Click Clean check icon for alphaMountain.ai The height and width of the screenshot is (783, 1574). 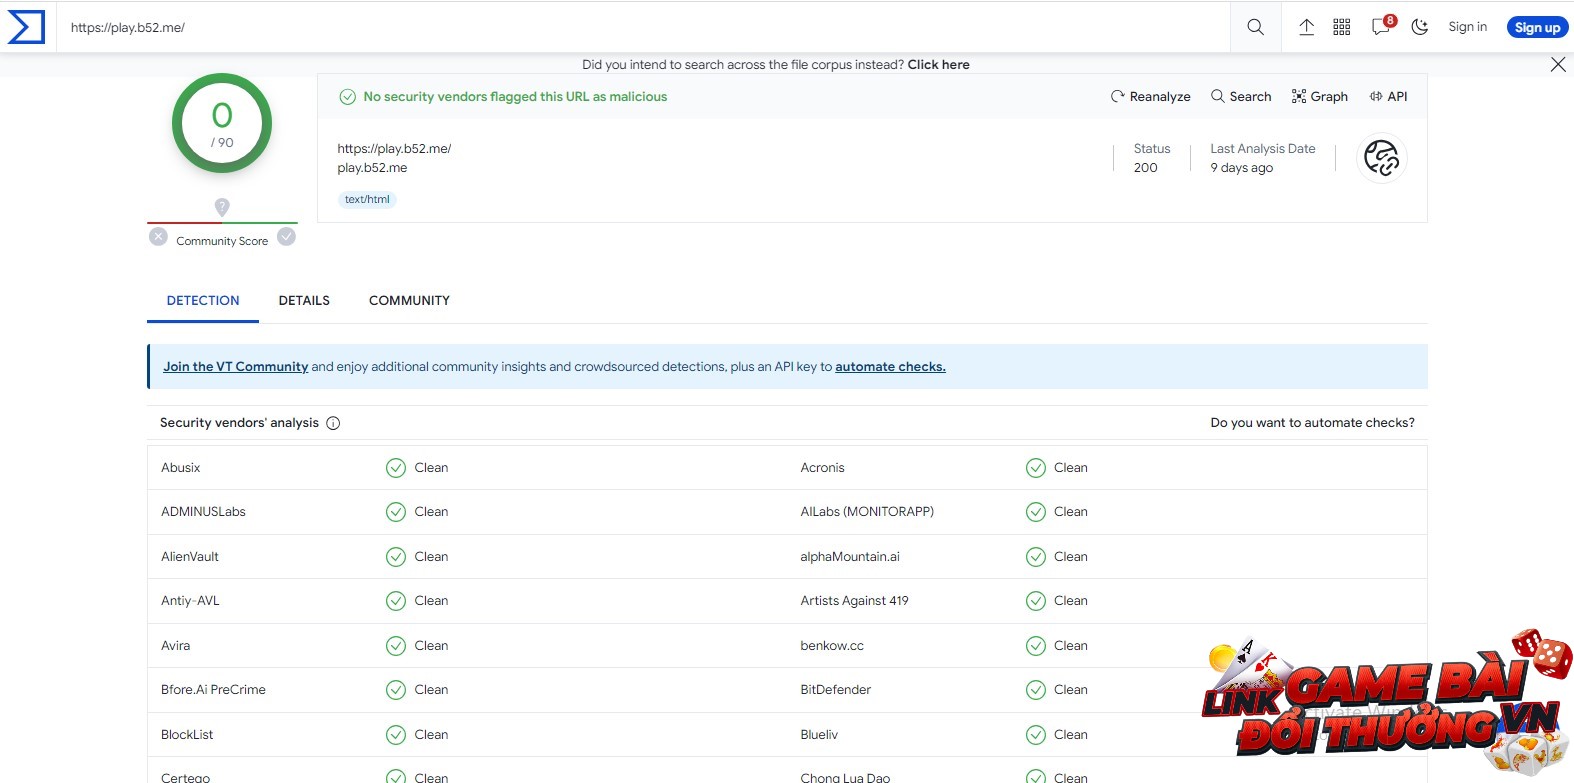pos(1036,556)
